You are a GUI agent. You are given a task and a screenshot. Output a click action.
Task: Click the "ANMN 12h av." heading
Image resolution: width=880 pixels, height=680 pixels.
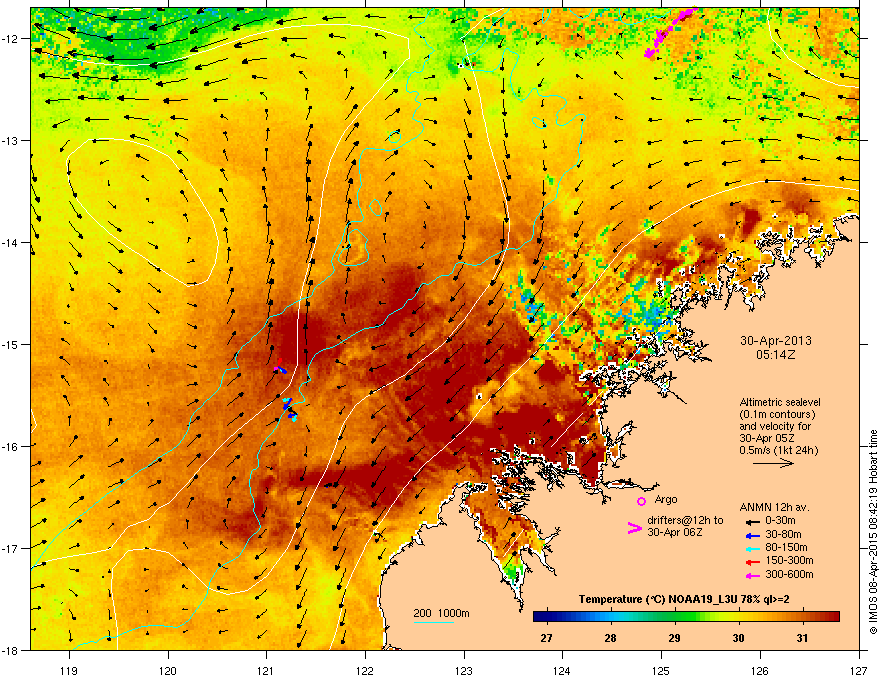pyautogui.click(x=774, y=507)
